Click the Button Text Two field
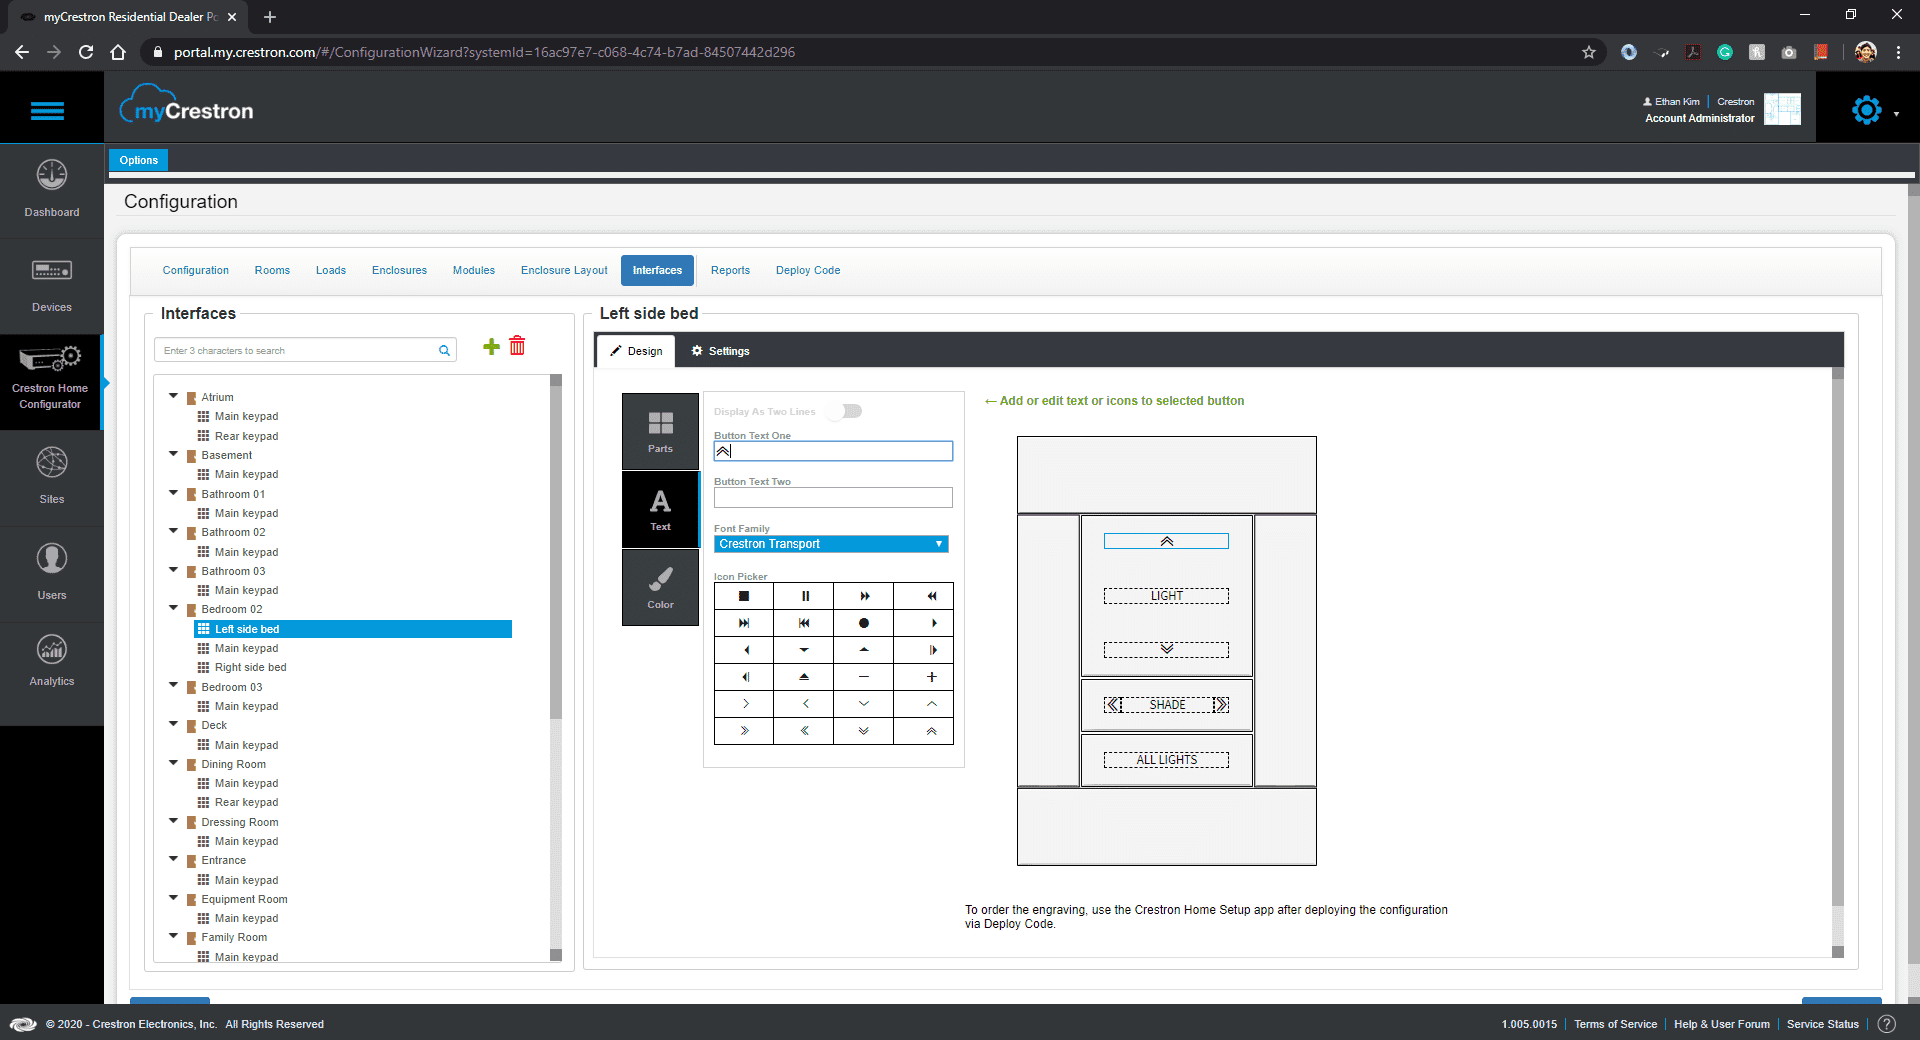This screenshot has width=1920, height=1040. tap(833, 497)
